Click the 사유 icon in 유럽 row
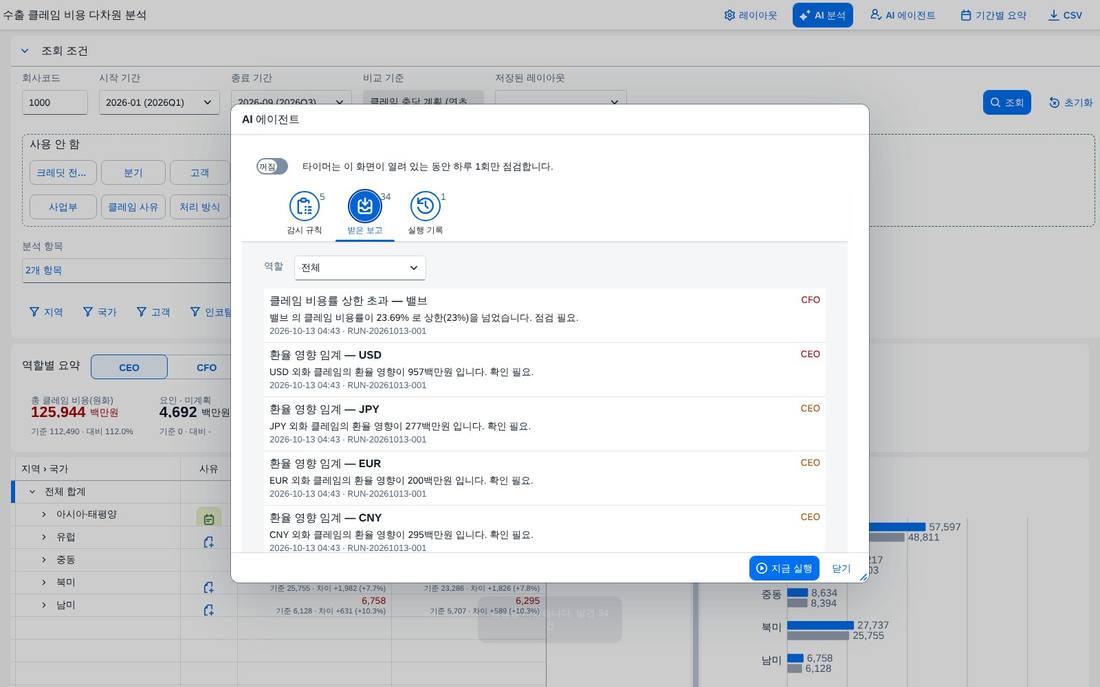 208,542
